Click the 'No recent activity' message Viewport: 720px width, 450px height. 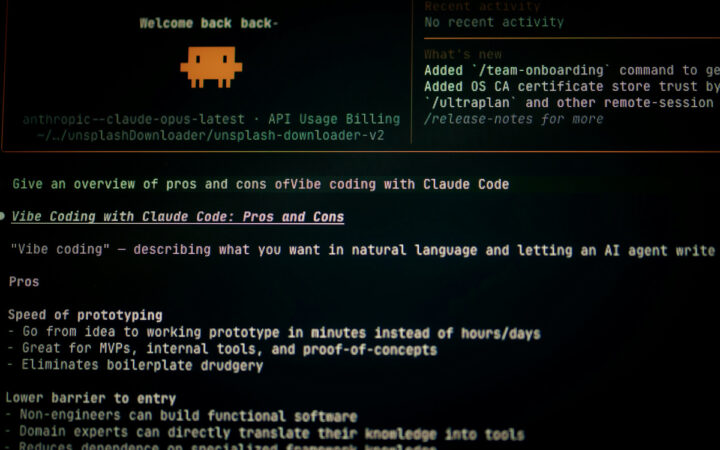(494, 22)
